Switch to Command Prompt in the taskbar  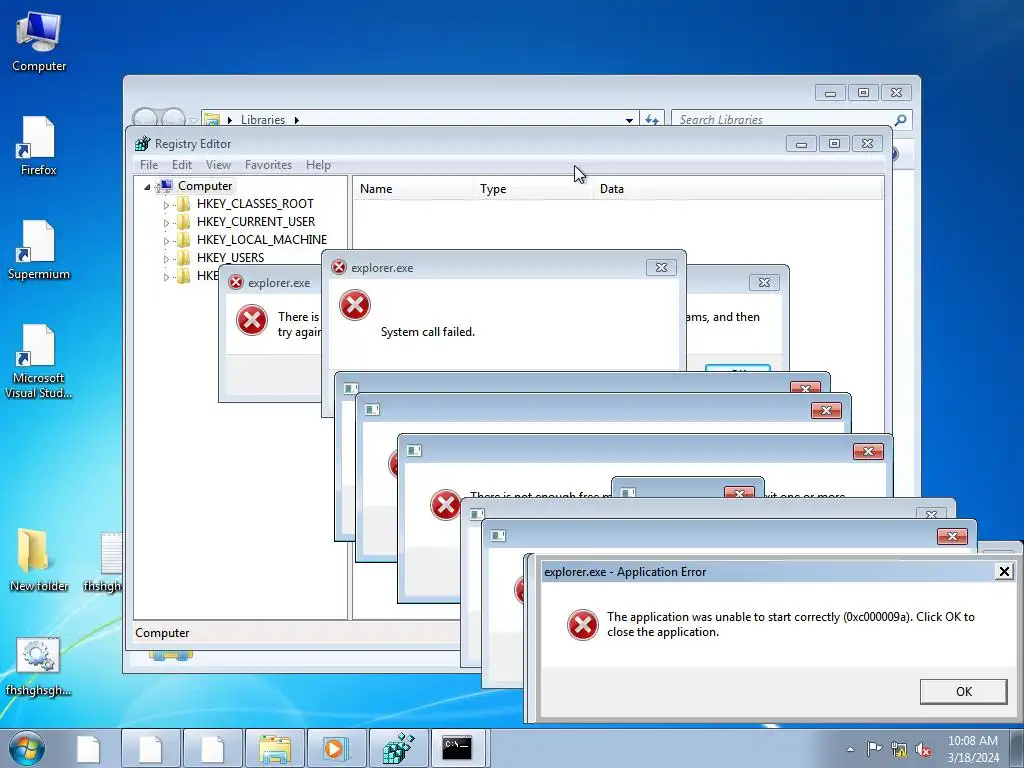[x=457, y=748]
